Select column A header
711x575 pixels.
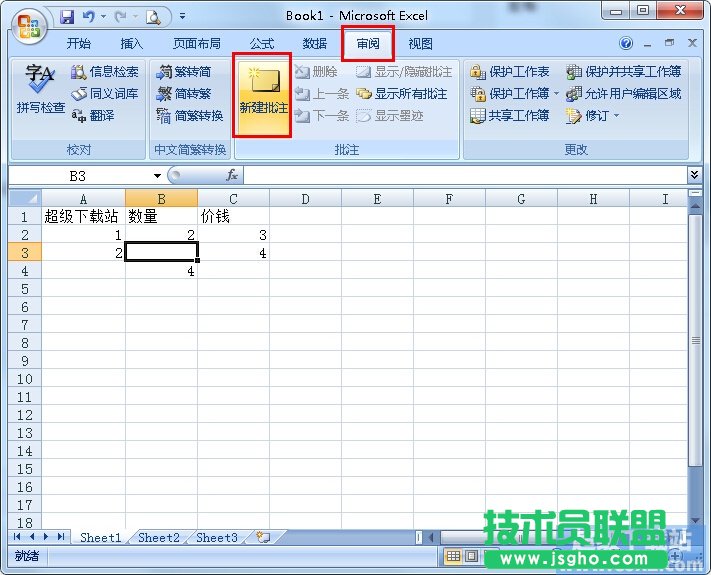83,199
